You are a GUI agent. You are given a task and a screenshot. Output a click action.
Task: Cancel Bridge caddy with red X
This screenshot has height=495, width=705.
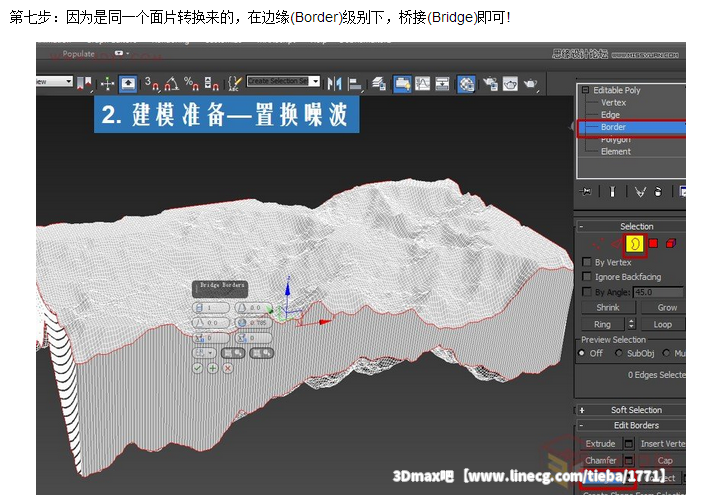coord(228,368)
